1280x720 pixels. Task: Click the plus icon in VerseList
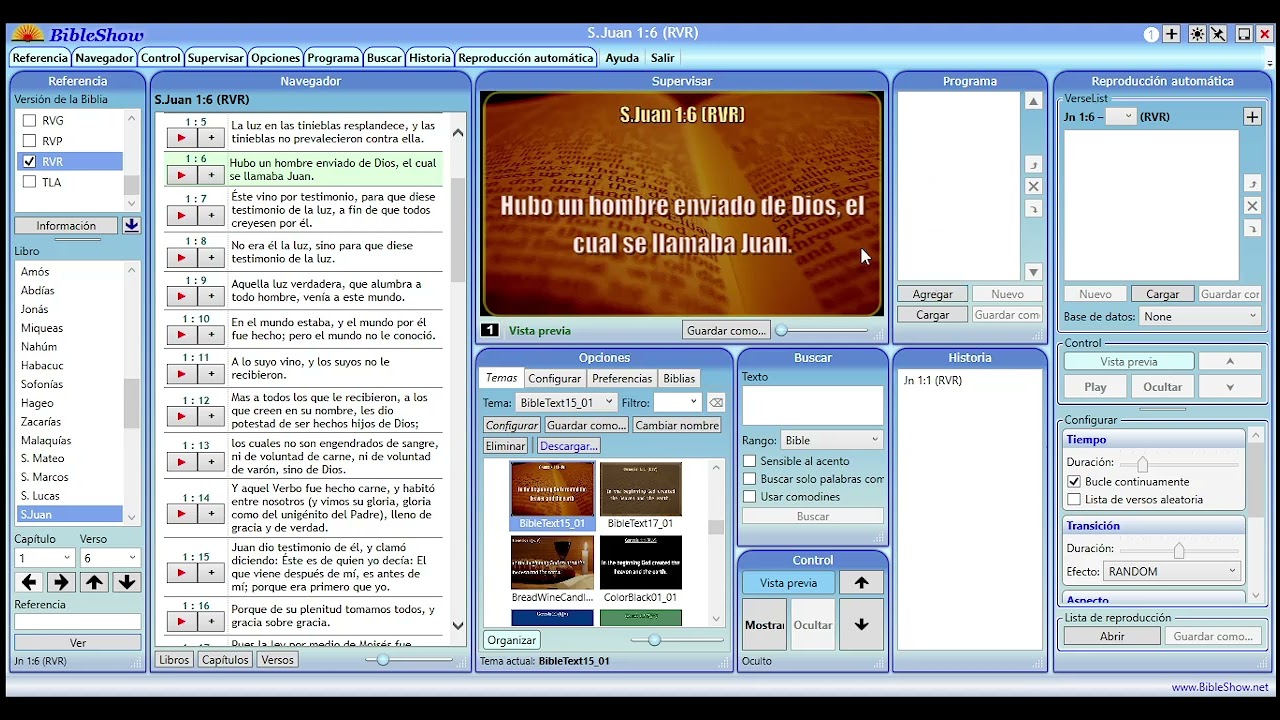(1252, 117)
